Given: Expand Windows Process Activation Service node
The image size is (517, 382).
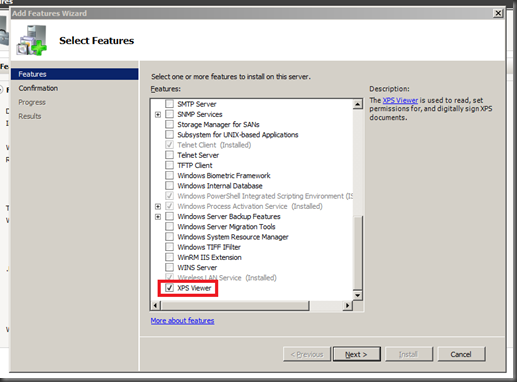Looking at the screenshot, I should tap(158, 207).
